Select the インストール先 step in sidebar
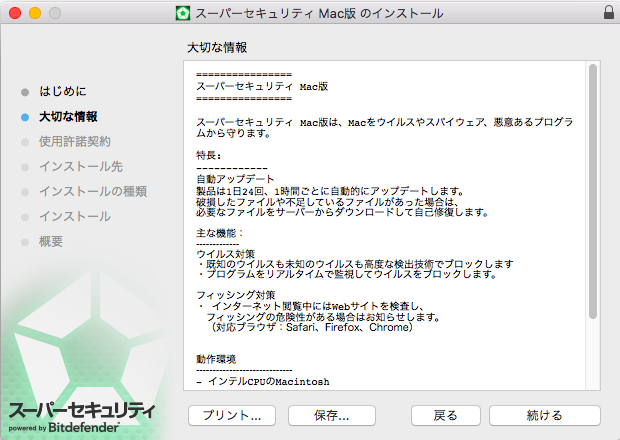This screenshot has width=620, height=440. (x=81, y=166)
